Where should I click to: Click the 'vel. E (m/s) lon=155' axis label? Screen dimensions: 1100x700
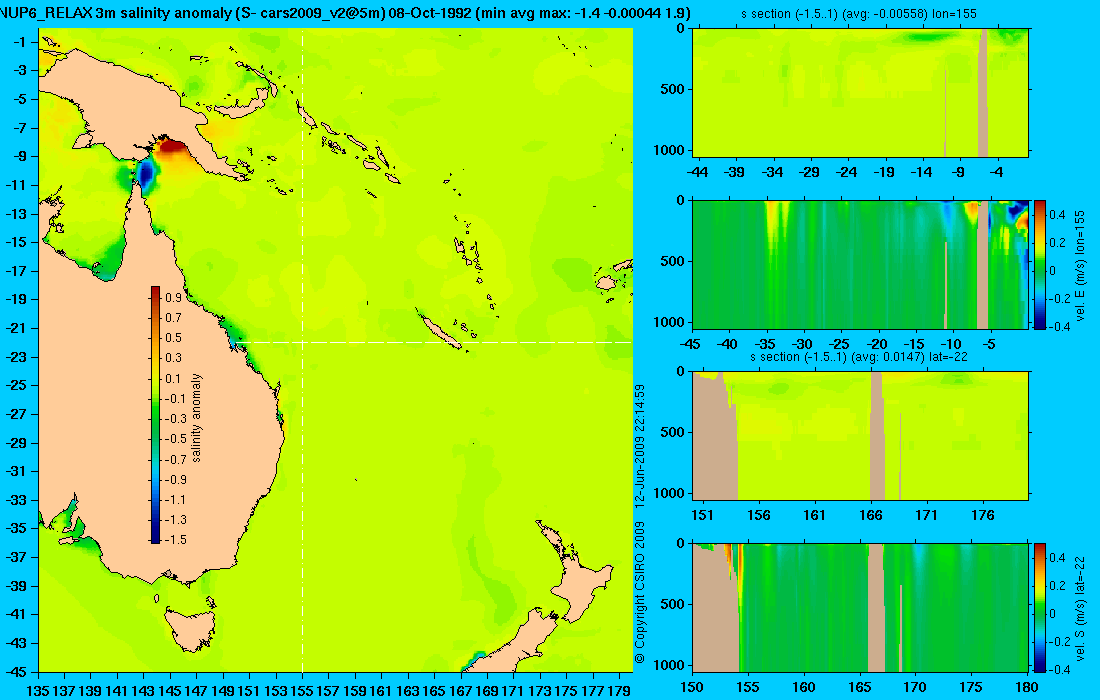click(x=1080, y=265)
